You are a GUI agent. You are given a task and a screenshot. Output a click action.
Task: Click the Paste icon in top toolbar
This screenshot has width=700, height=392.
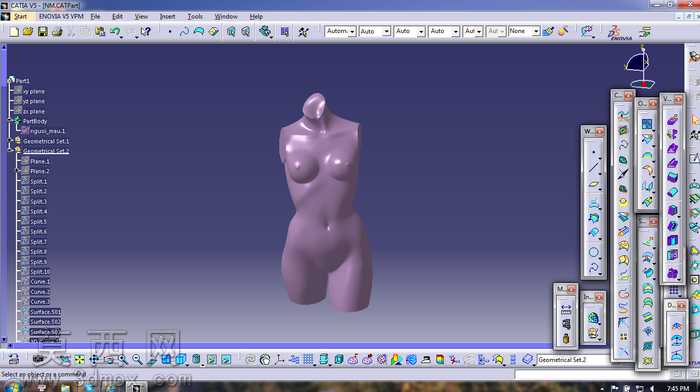100,32
